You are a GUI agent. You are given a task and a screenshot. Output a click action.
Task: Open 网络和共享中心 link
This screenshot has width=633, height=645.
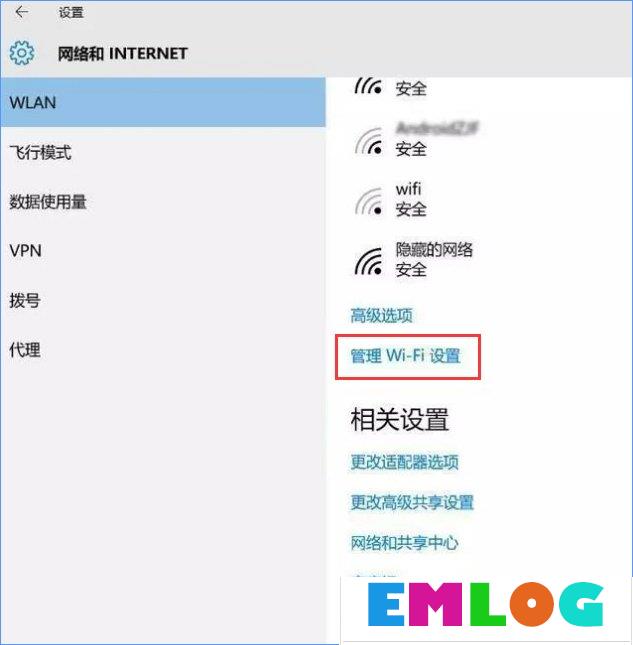[404, 543]
